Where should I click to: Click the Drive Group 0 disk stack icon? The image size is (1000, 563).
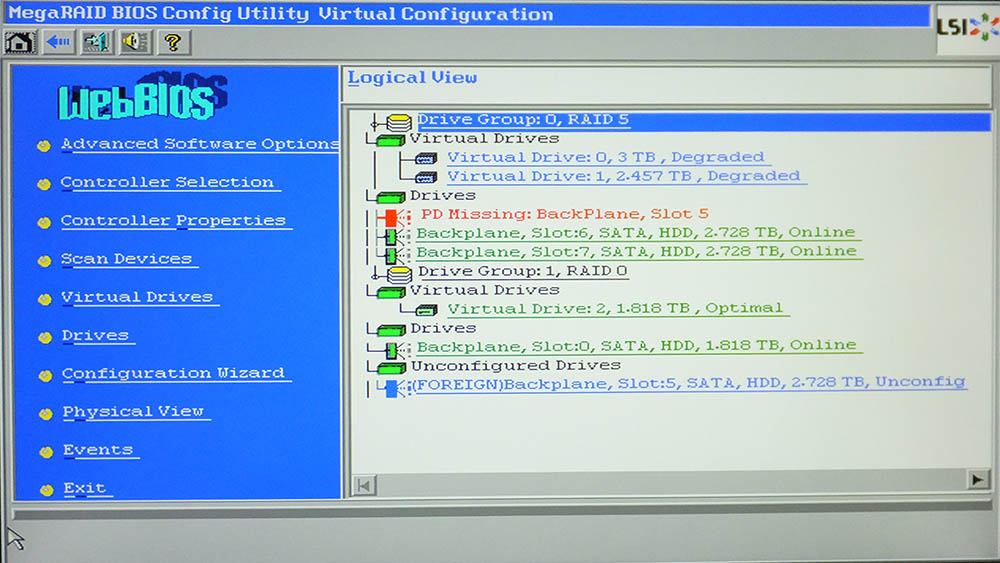click(x=399, y=121)
